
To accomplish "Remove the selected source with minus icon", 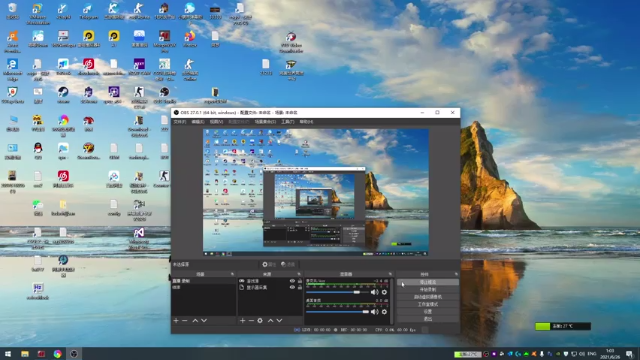I will (251, 321).
